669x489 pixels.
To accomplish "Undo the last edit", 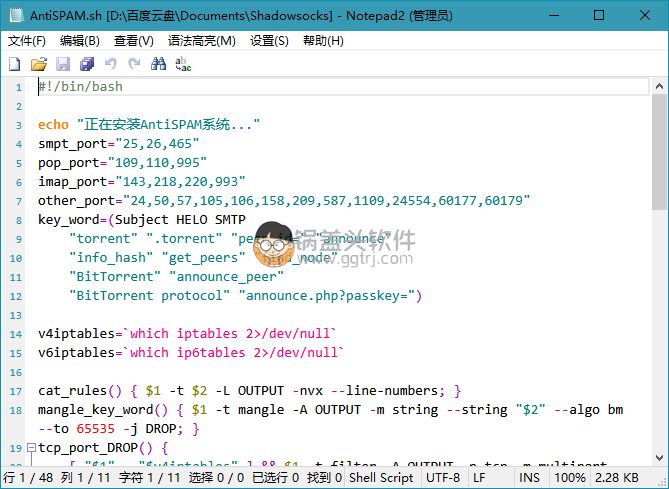I will pyautogui.click(x=111, y=64).
